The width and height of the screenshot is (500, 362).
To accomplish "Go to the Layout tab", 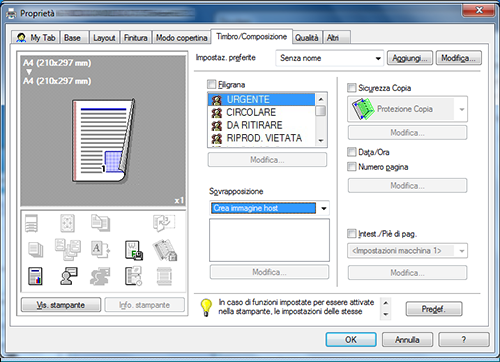I will [104, 38].
